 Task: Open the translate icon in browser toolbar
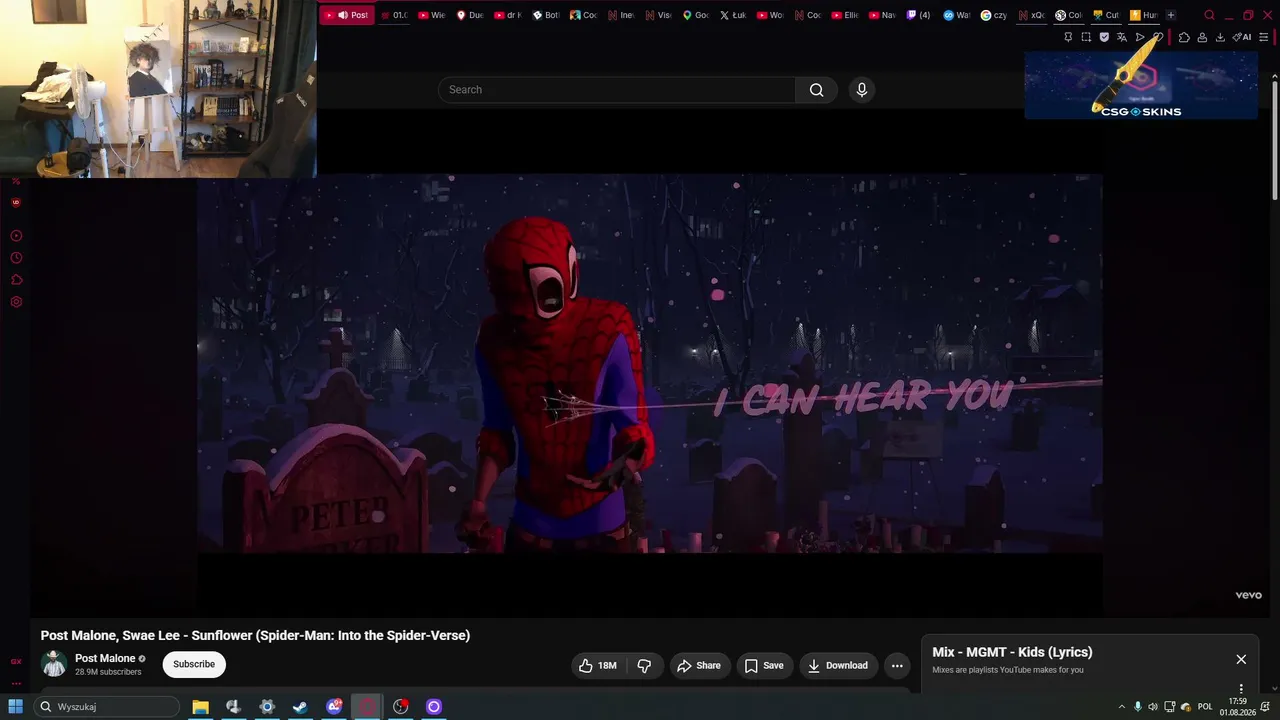click(x=1122, y=38)
